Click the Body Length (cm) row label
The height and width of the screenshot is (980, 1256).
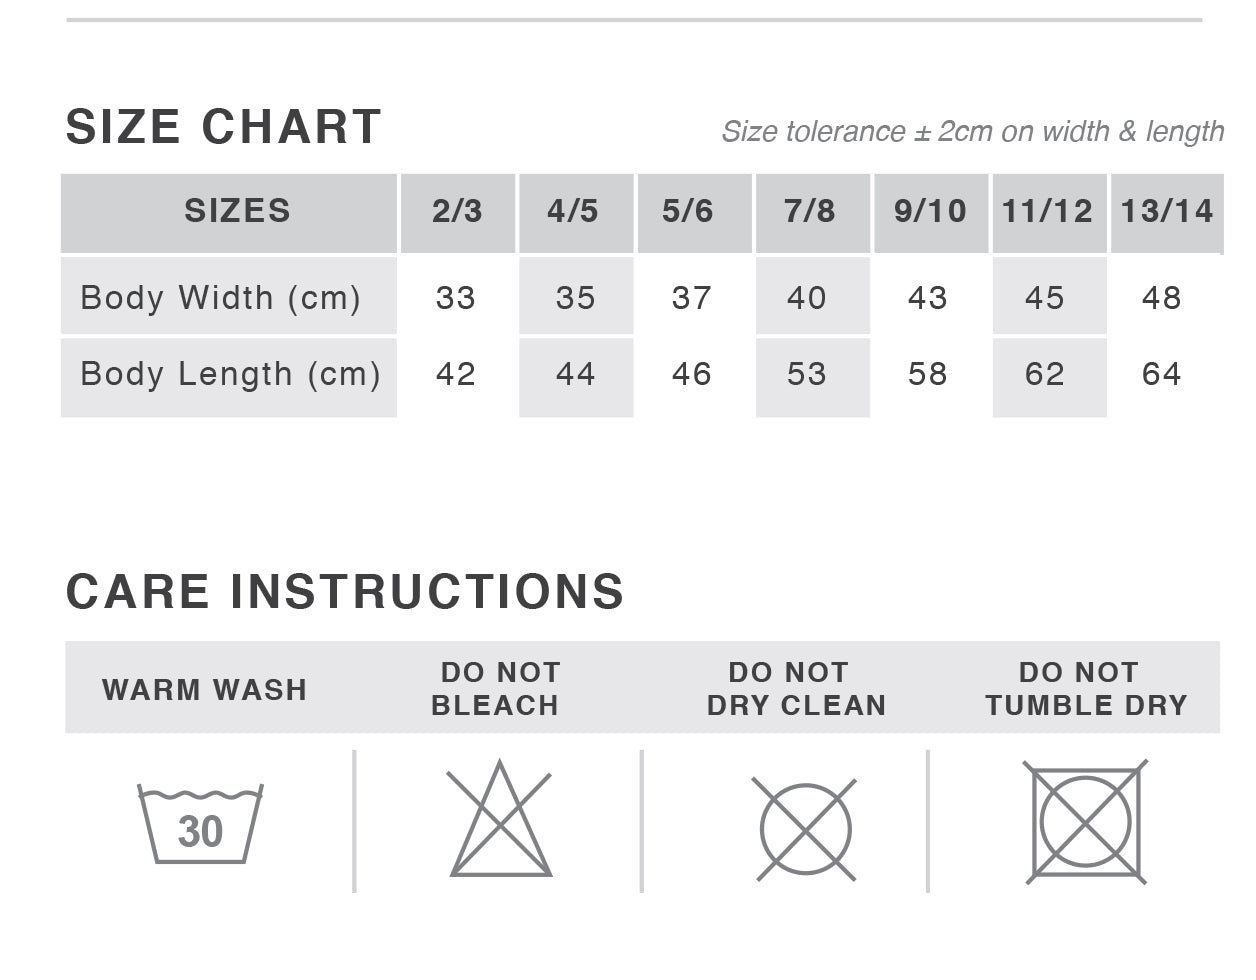(x=230, y=374)
